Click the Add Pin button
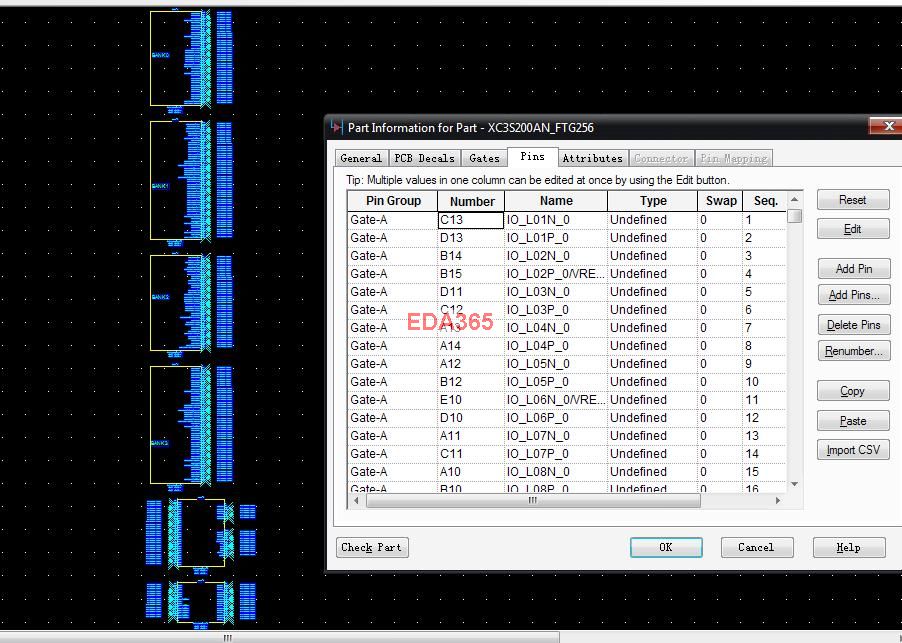902x643 pixels. tap(854, 269)
